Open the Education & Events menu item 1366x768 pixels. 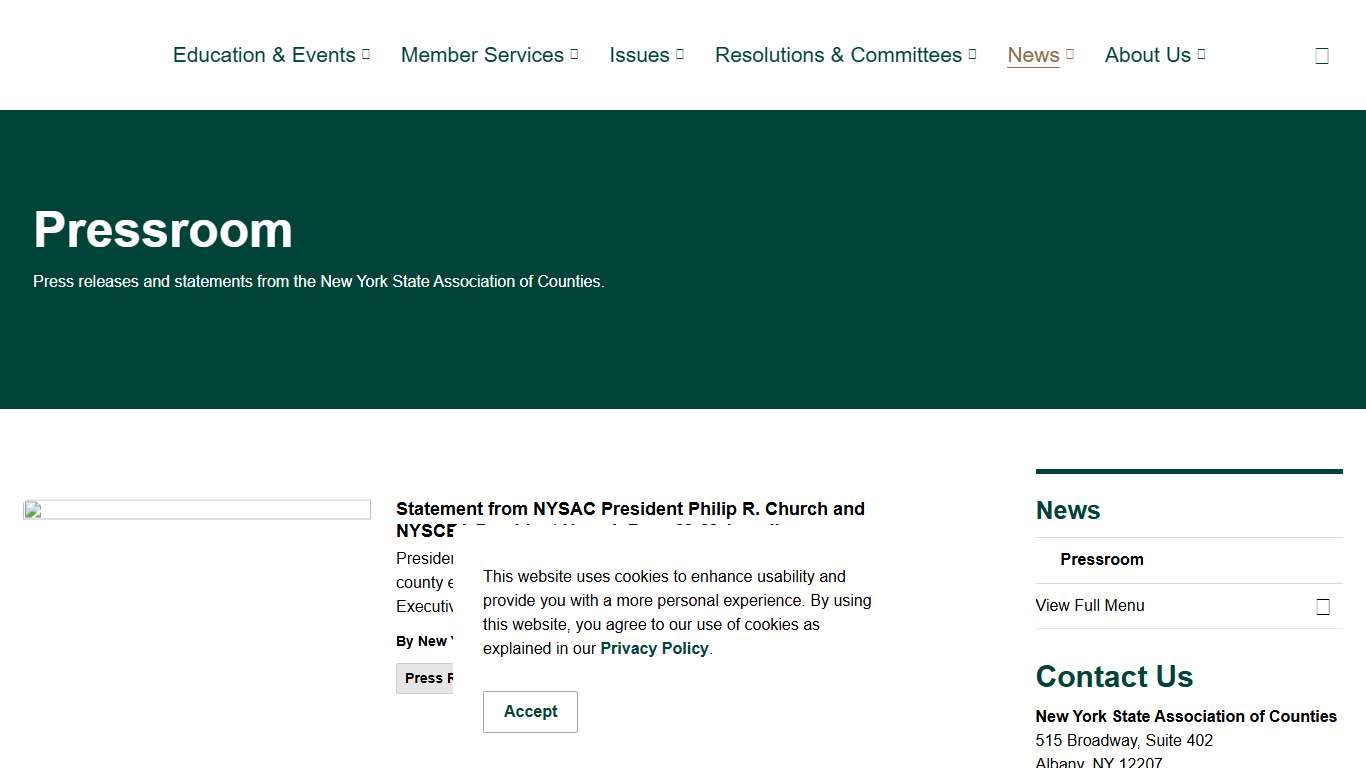pyautogui.click(x=264, y=55)
